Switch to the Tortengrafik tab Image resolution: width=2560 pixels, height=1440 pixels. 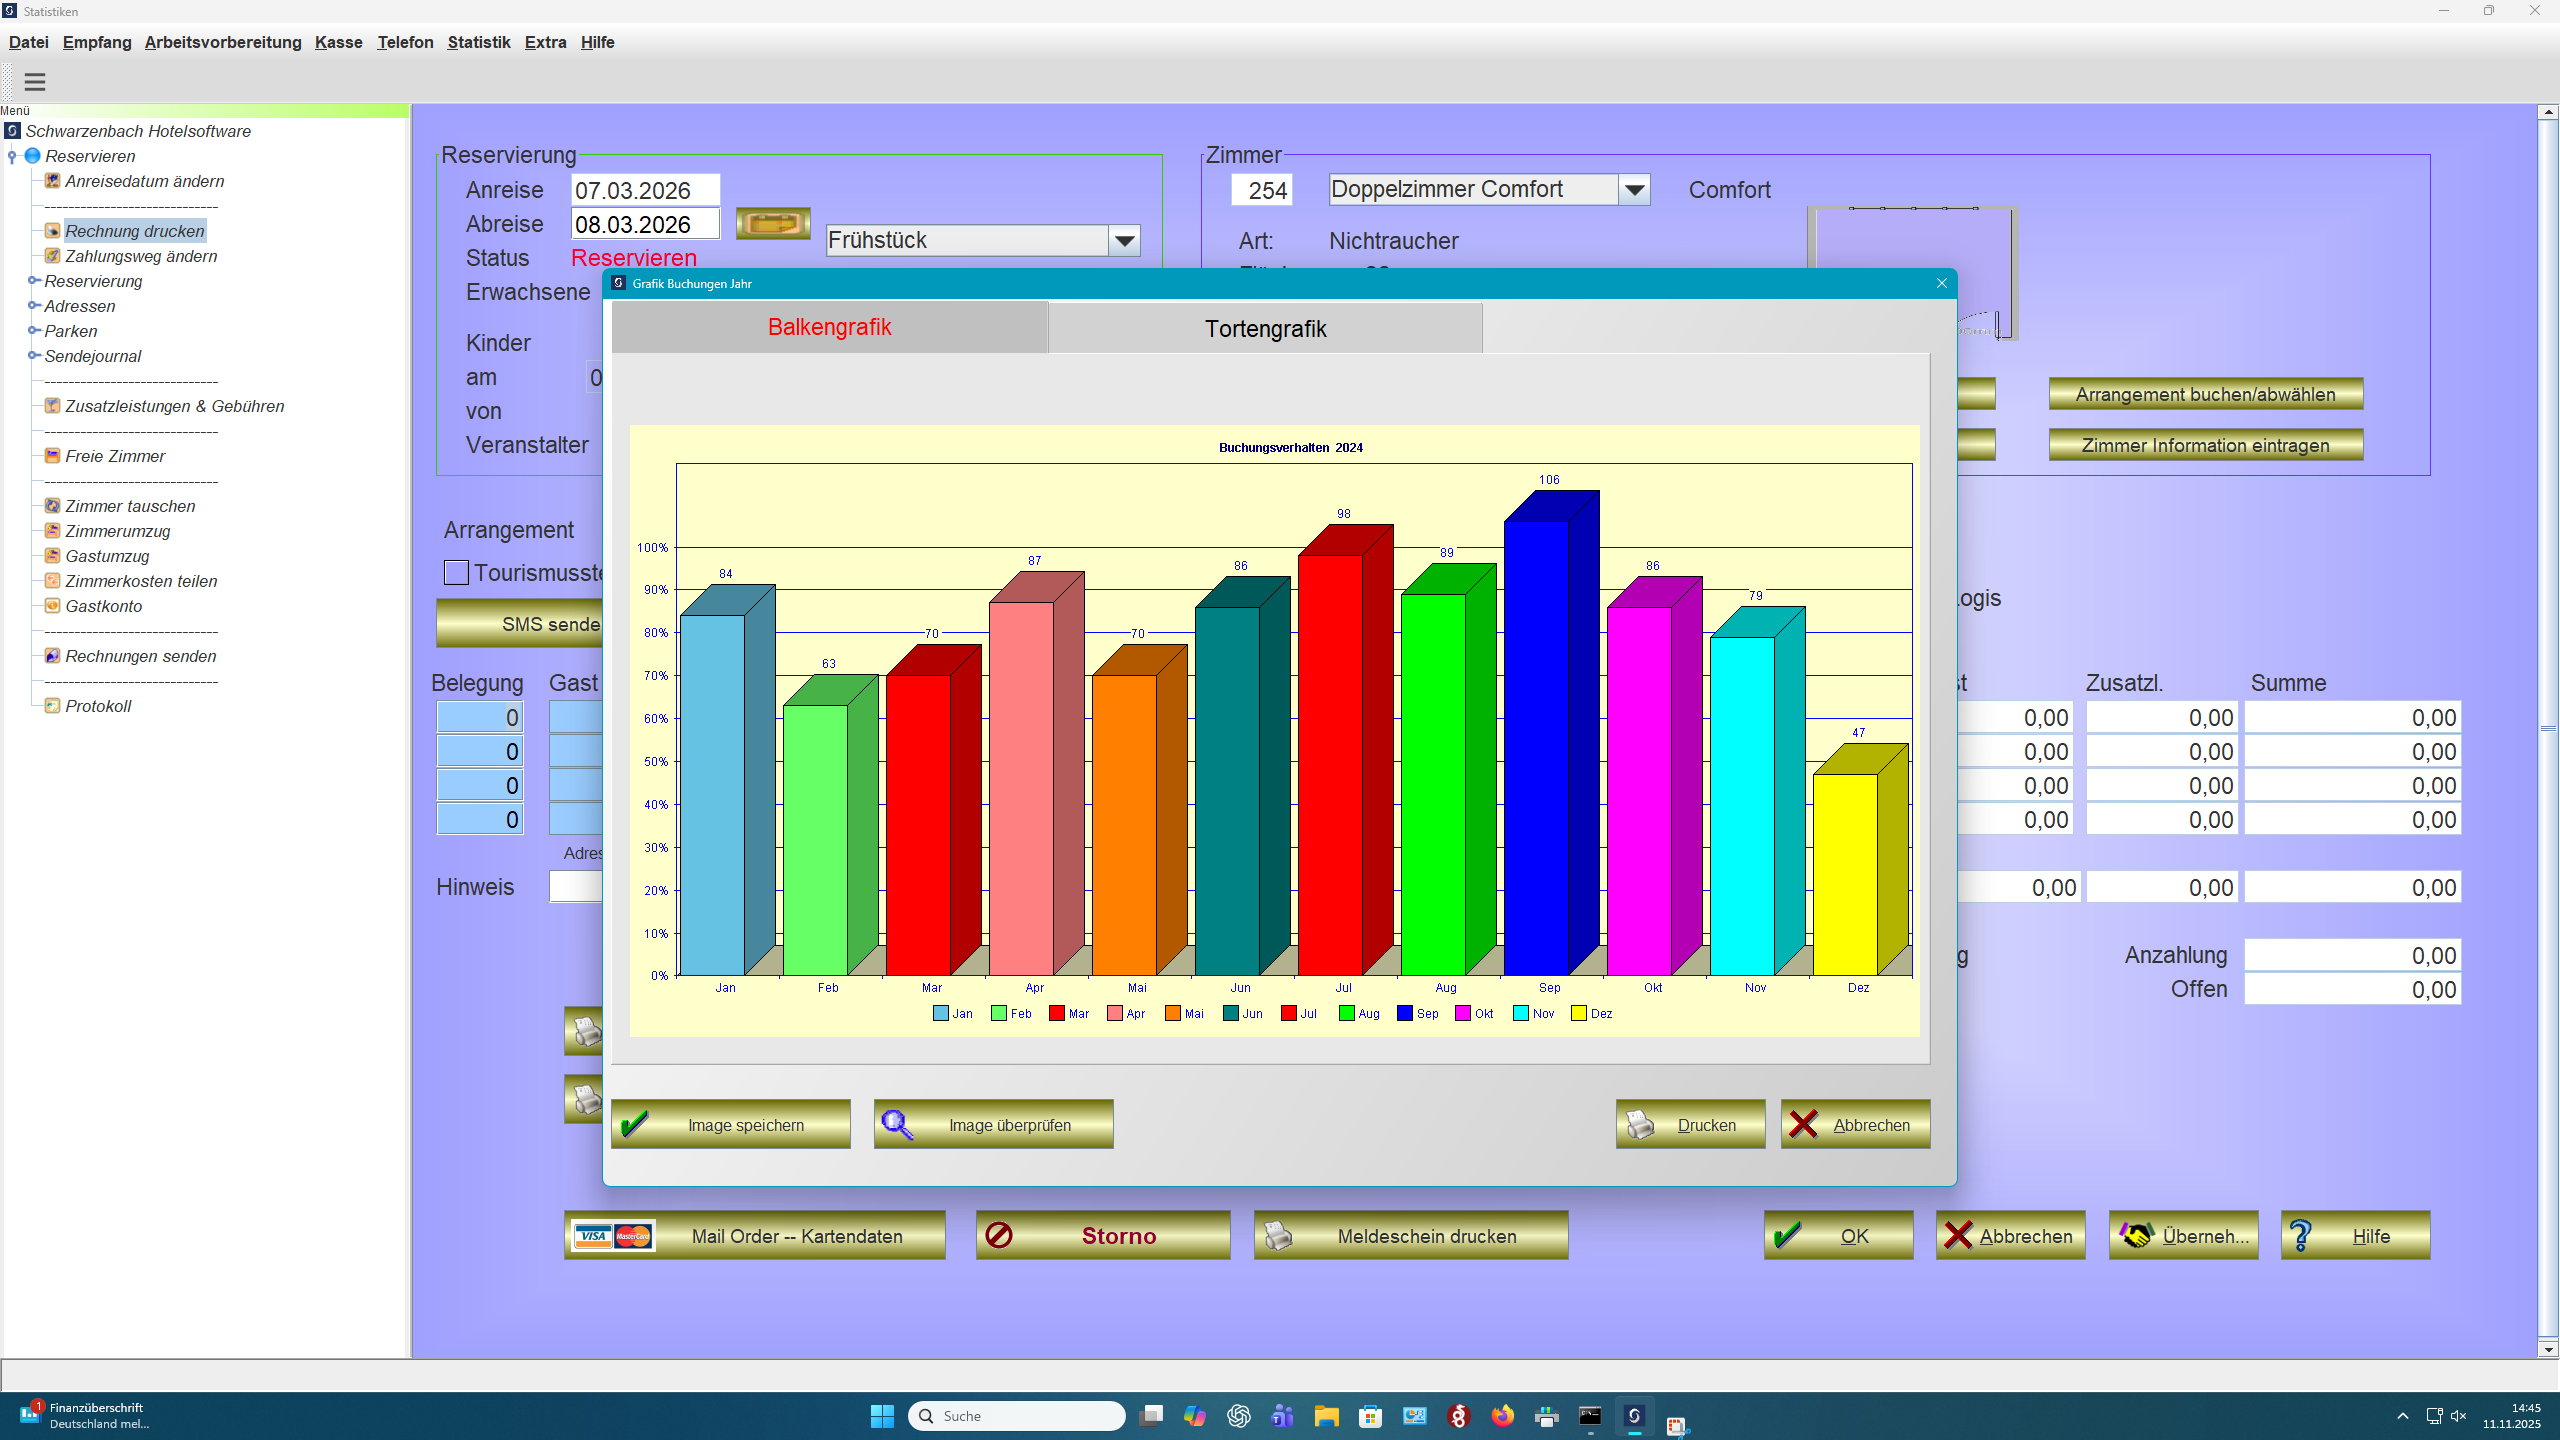[1264, 328]
